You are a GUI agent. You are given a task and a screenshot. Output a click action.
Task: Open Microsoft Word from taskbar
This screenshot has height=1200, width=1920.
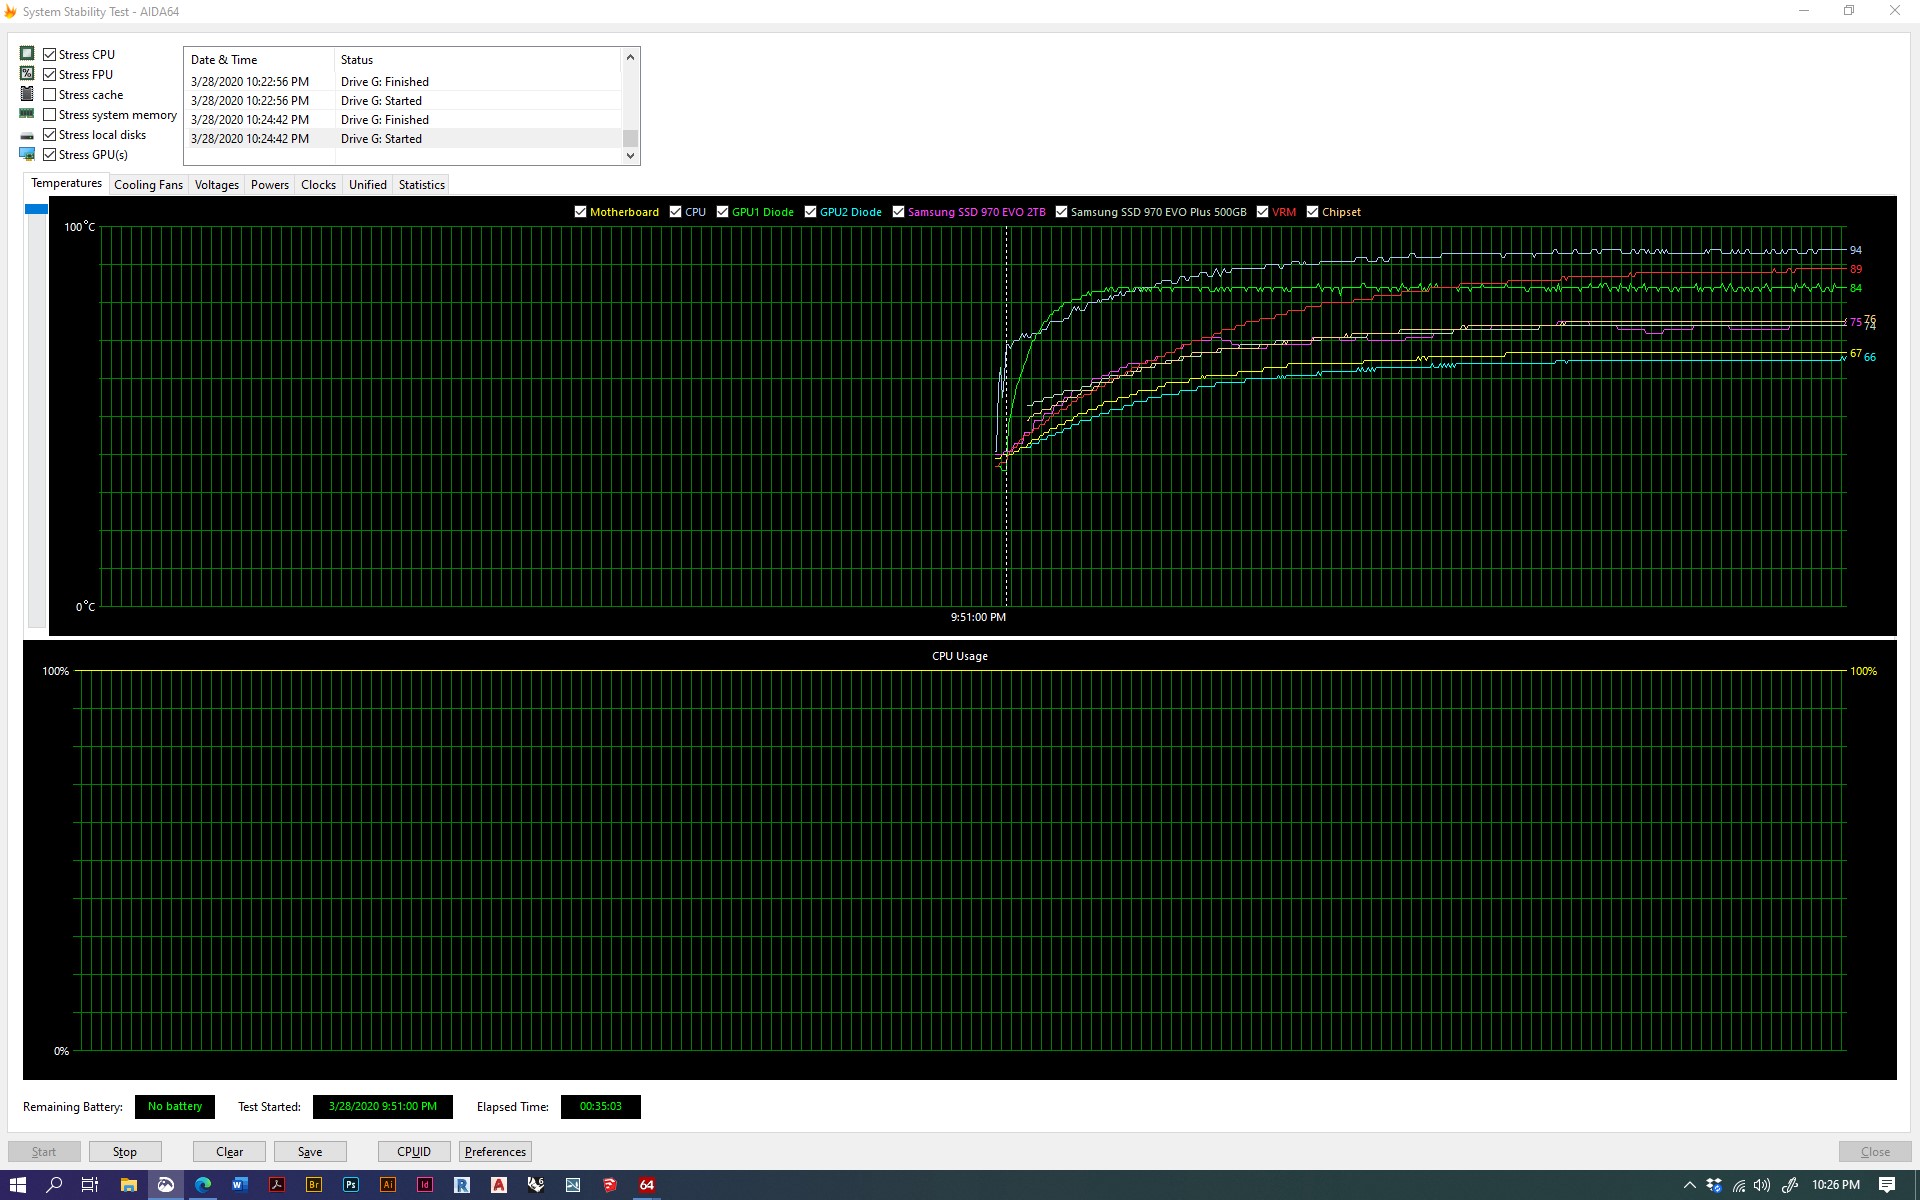(x=240, y=1185)
